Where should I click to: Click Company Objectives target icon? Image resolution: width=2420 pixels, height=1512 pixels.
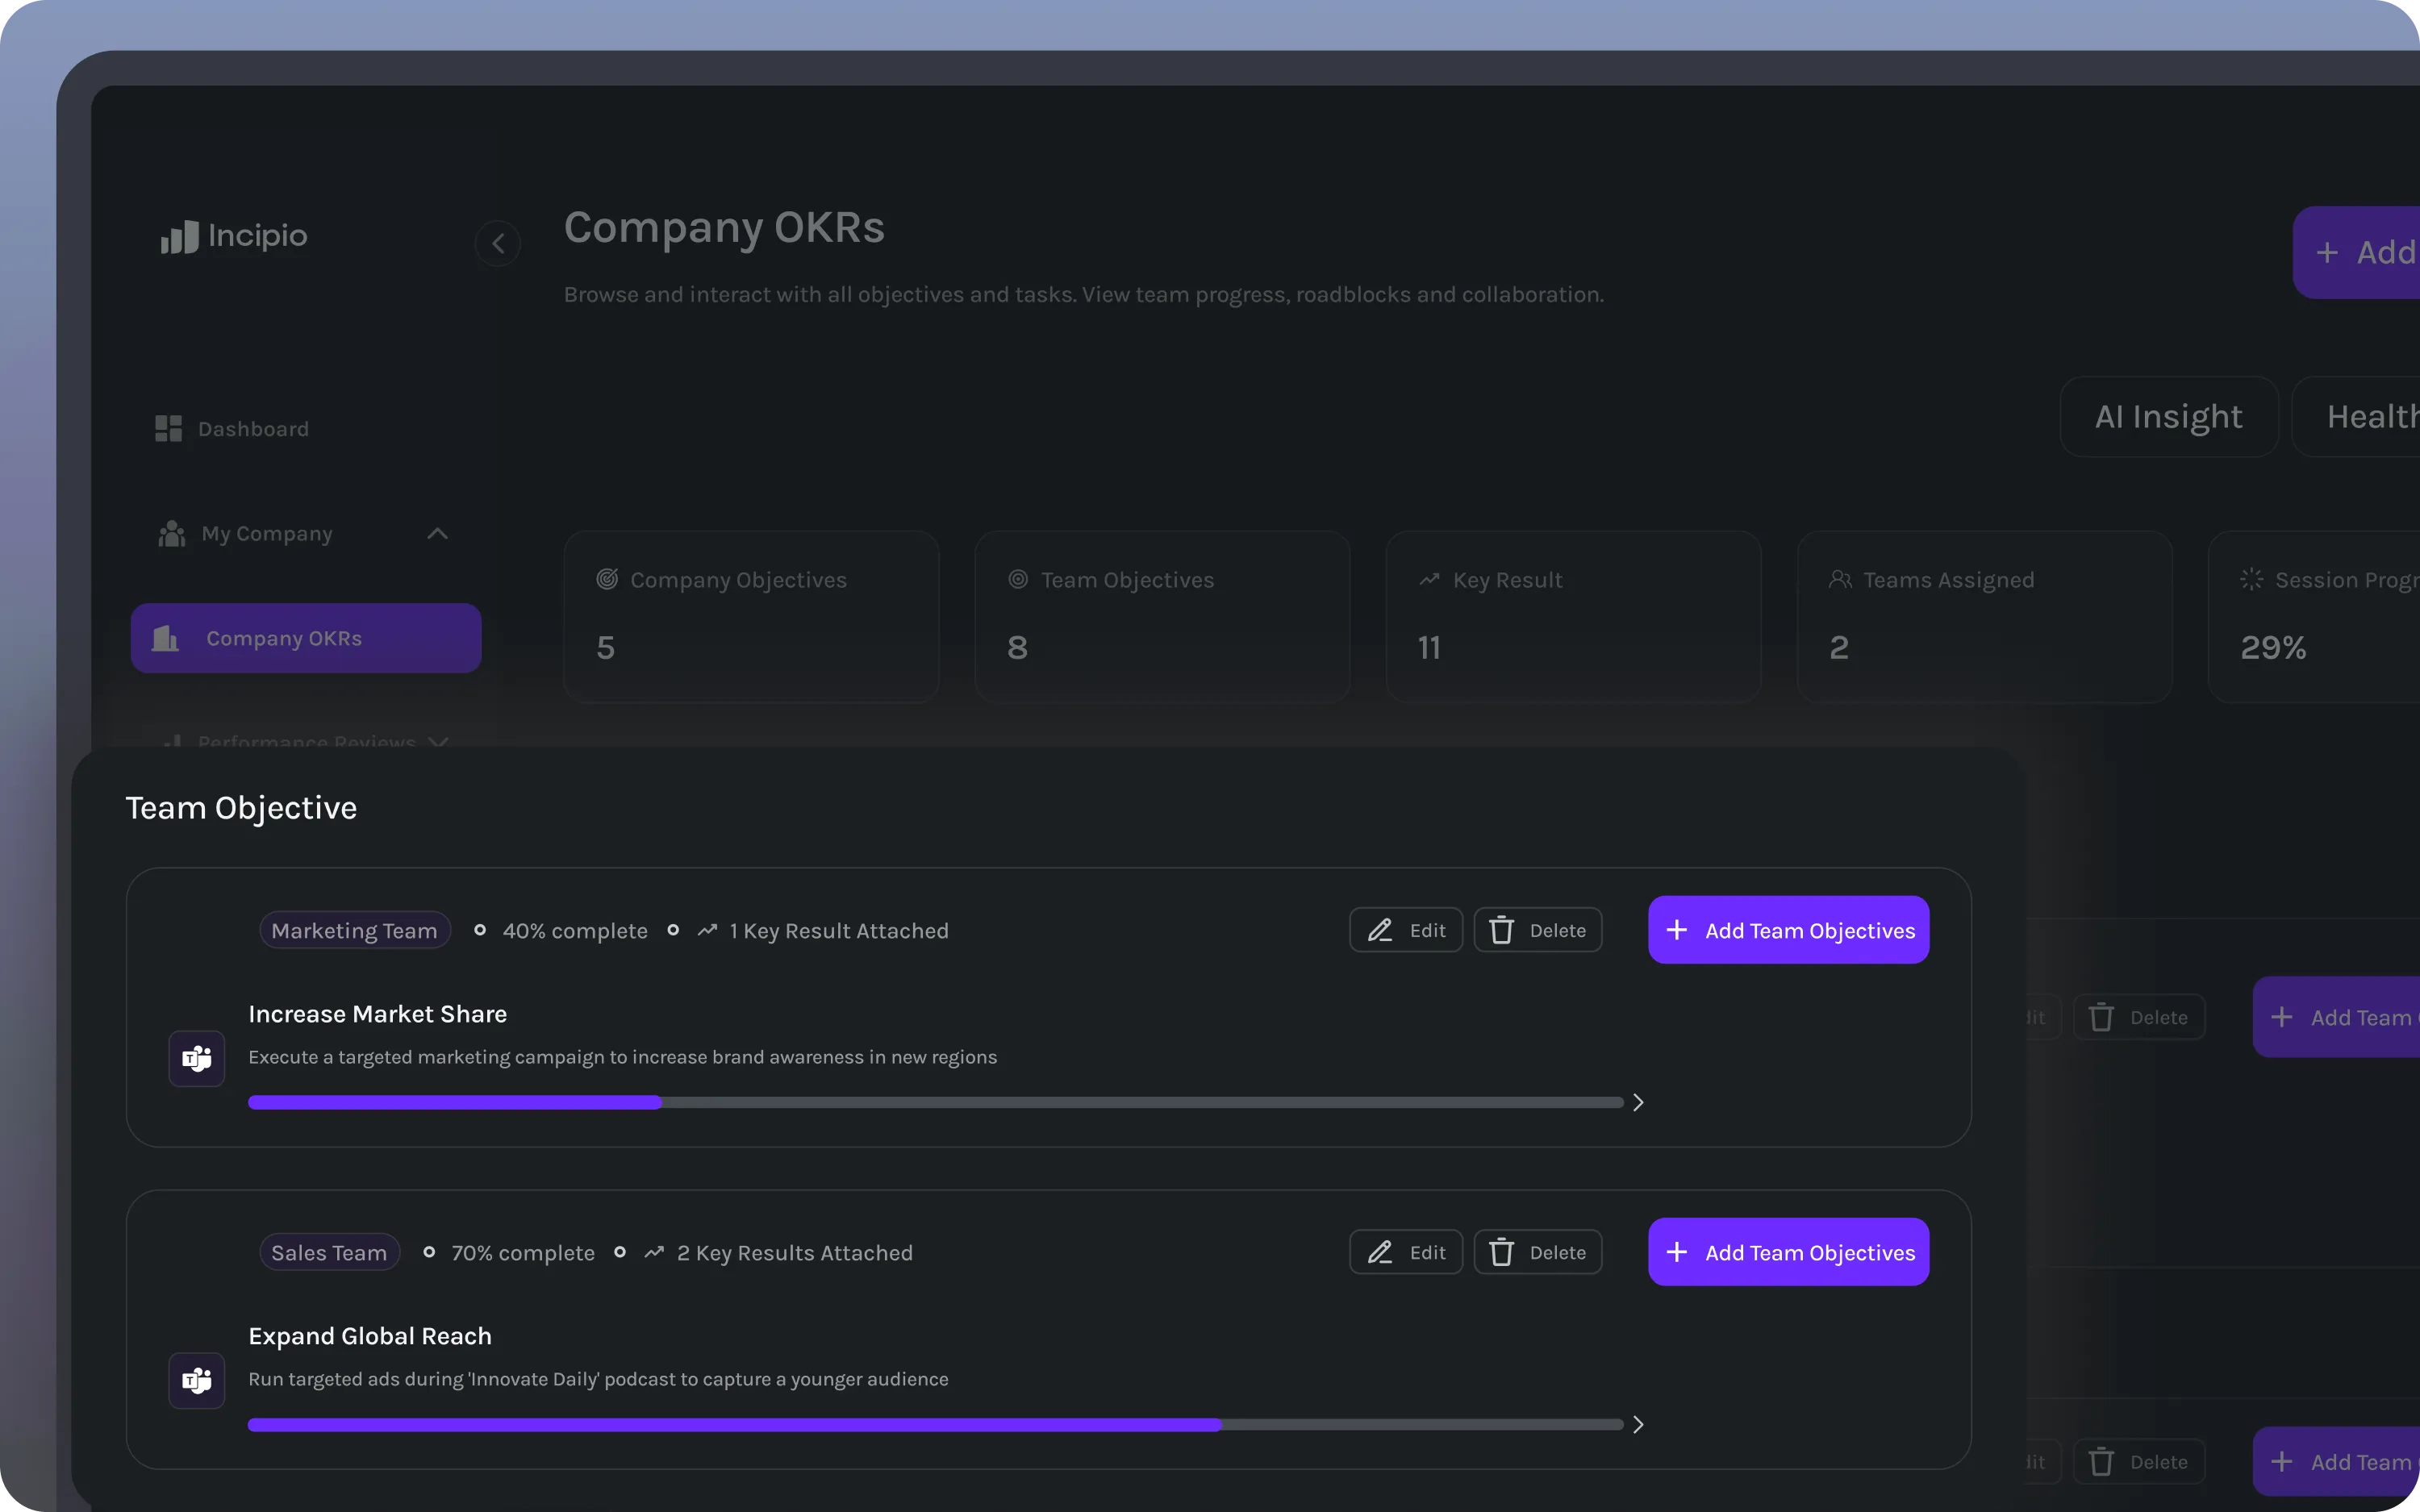tap(607, 579)
